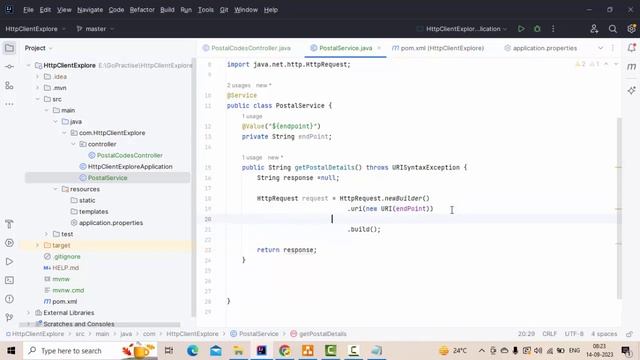Click the 20:29 caret position widget
Screen dimensions: 640x360
pos(526,334)
